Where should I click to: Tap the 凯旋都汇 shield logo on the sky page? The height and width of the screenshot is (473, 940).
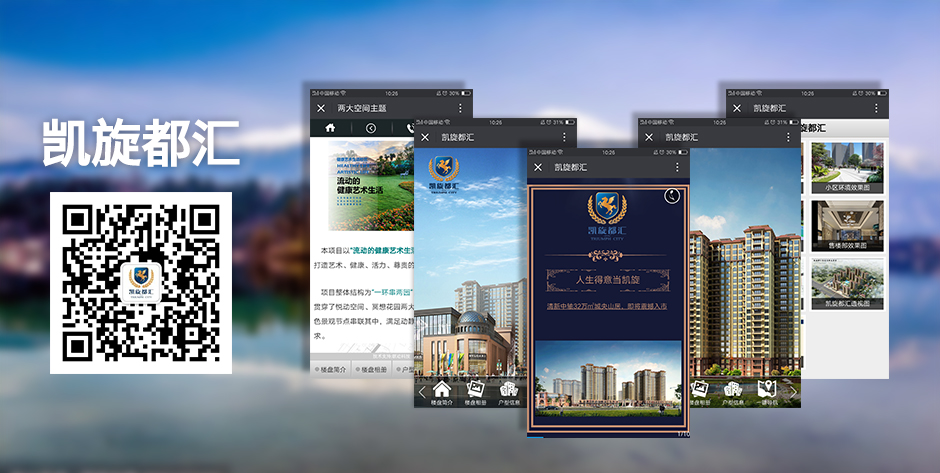(x=444, y=173)
